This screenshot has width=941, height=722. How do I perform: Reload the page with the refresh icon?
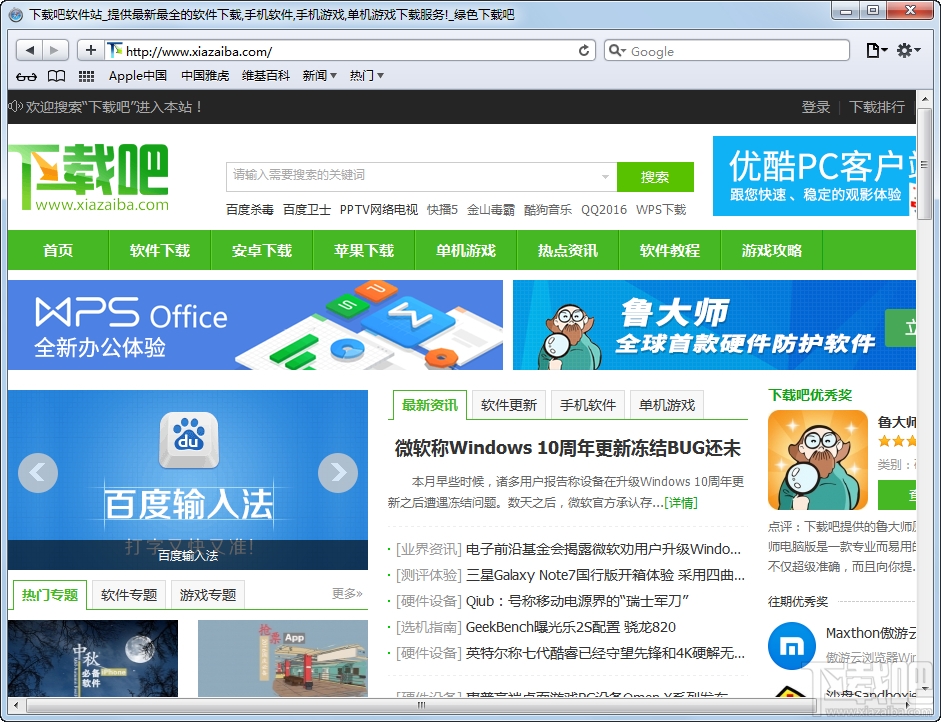click(x=583, y=51)
